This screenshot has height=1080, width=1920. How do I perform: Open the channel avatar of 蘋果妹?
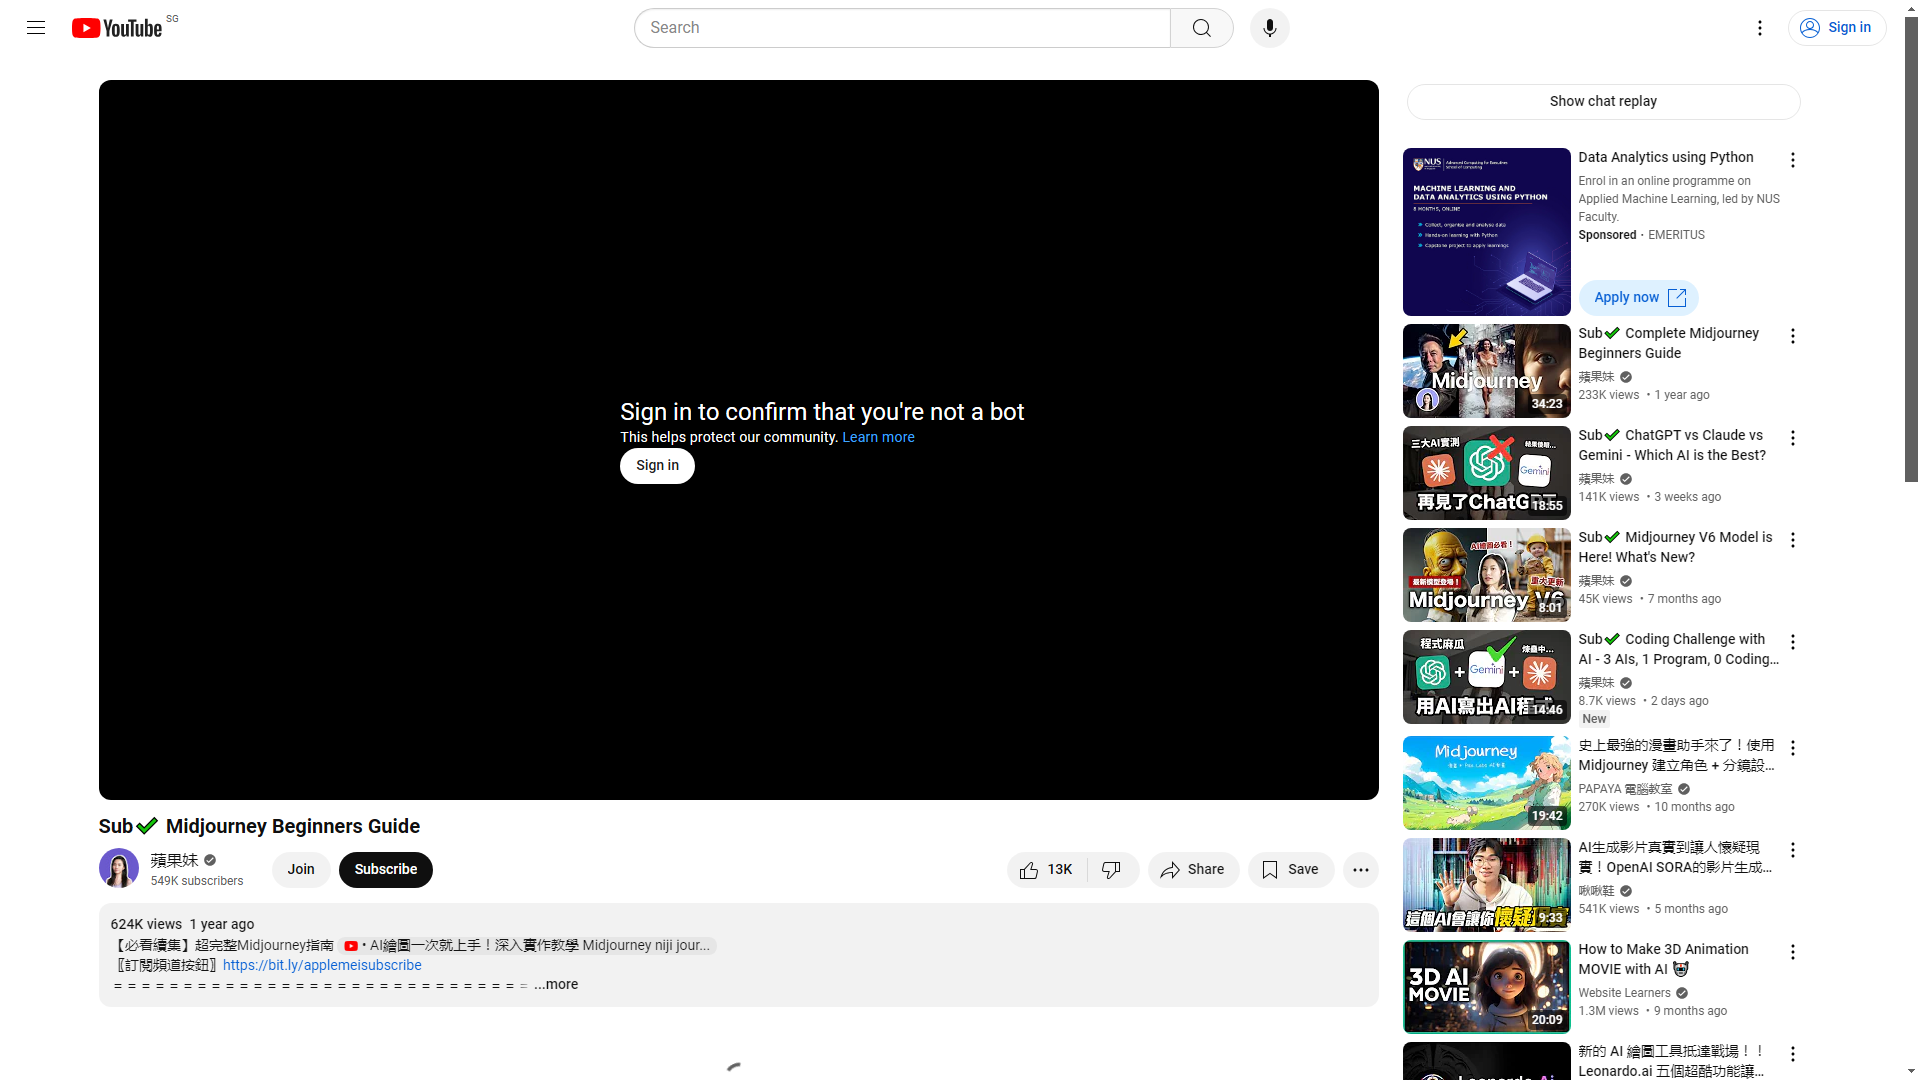(119, 868)
